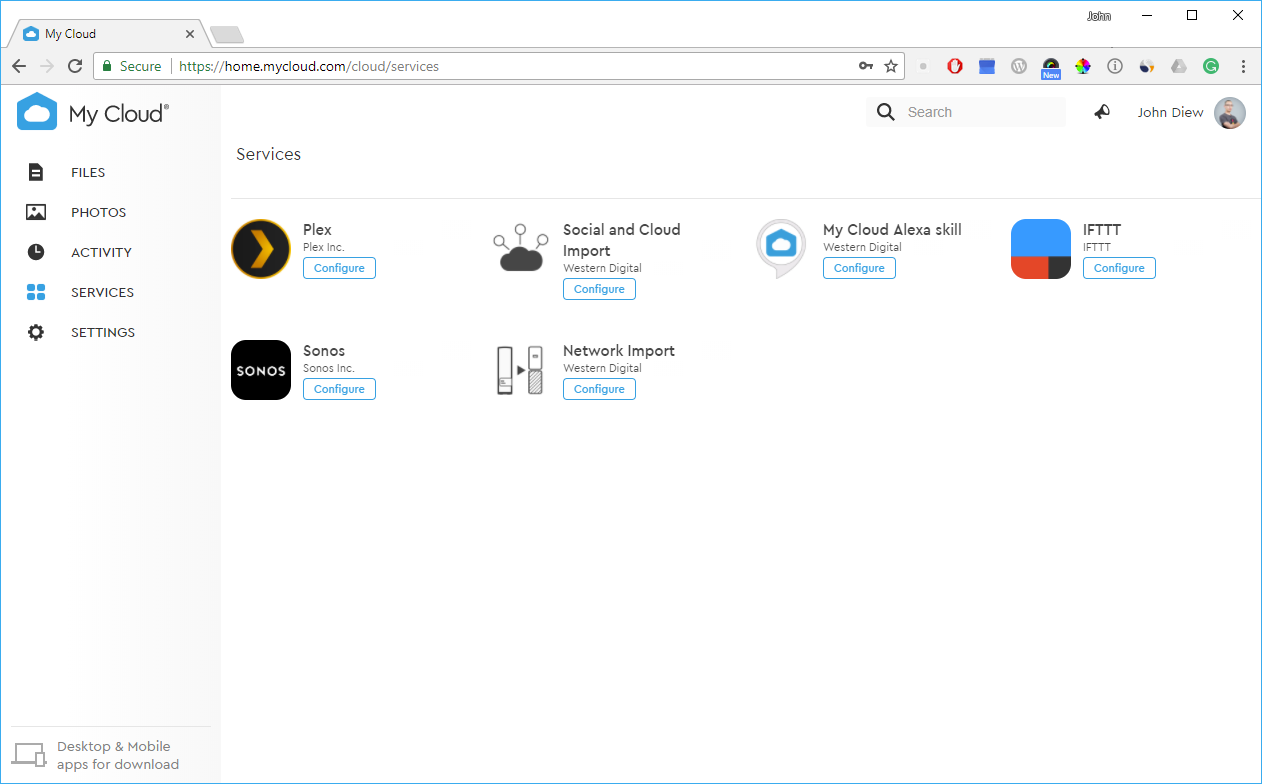Open the Activity clock icon
The width and height of the screenshot is (1262, 784).
click(36, 252)
